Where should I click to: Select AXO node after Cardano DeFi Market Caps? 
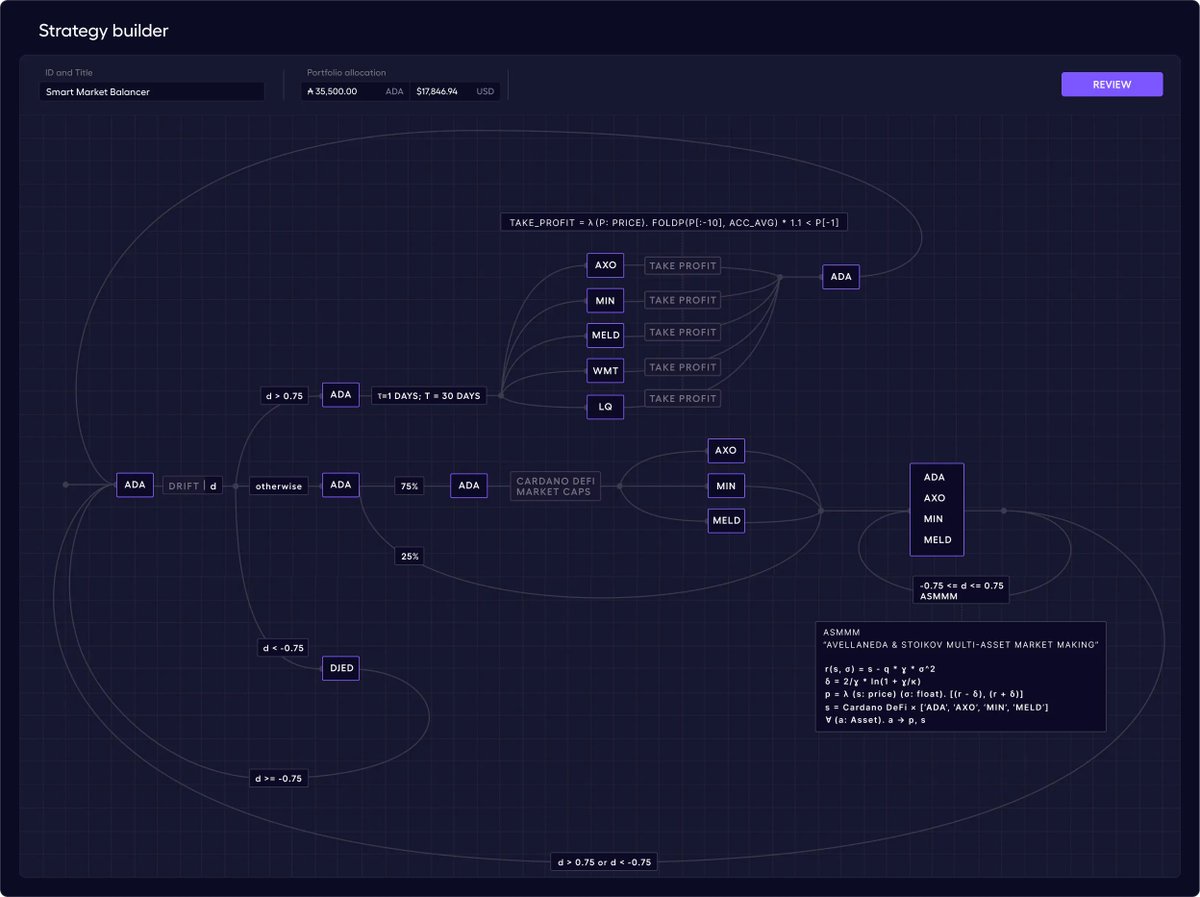tap(726, 451)
